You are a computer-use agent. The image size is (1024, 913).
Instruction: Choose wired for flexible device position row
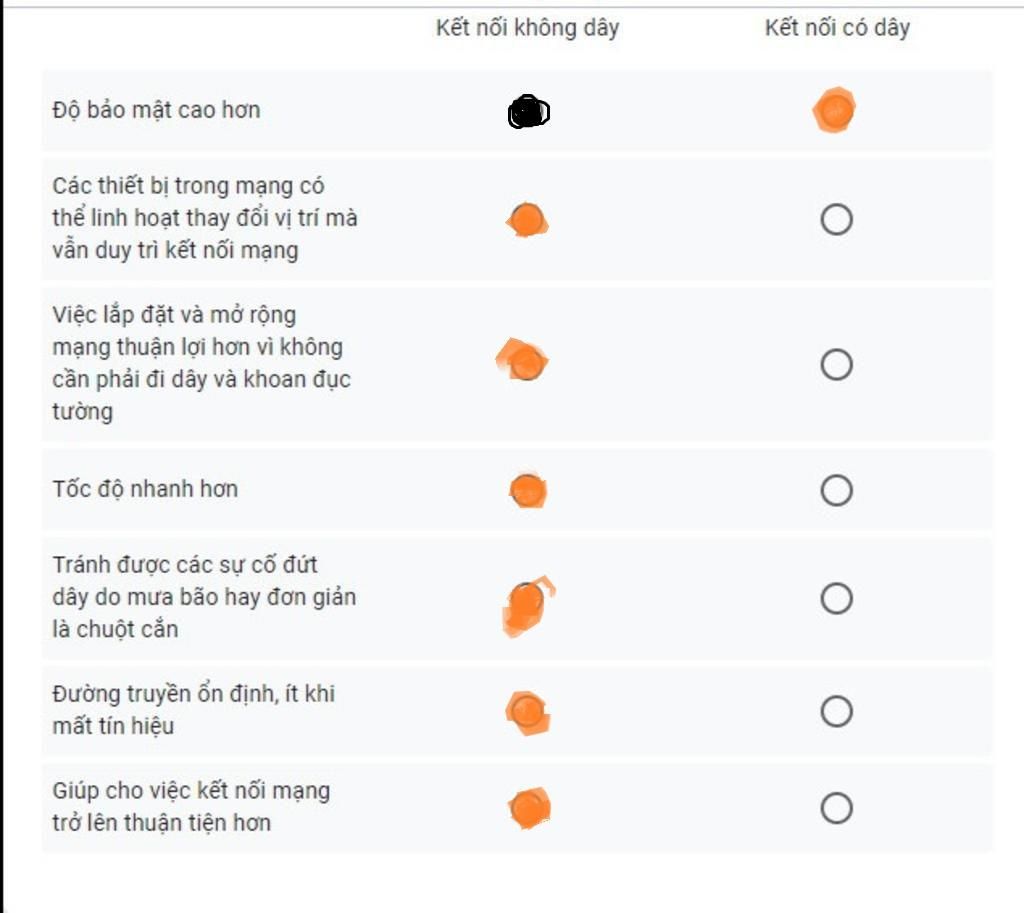837,219
